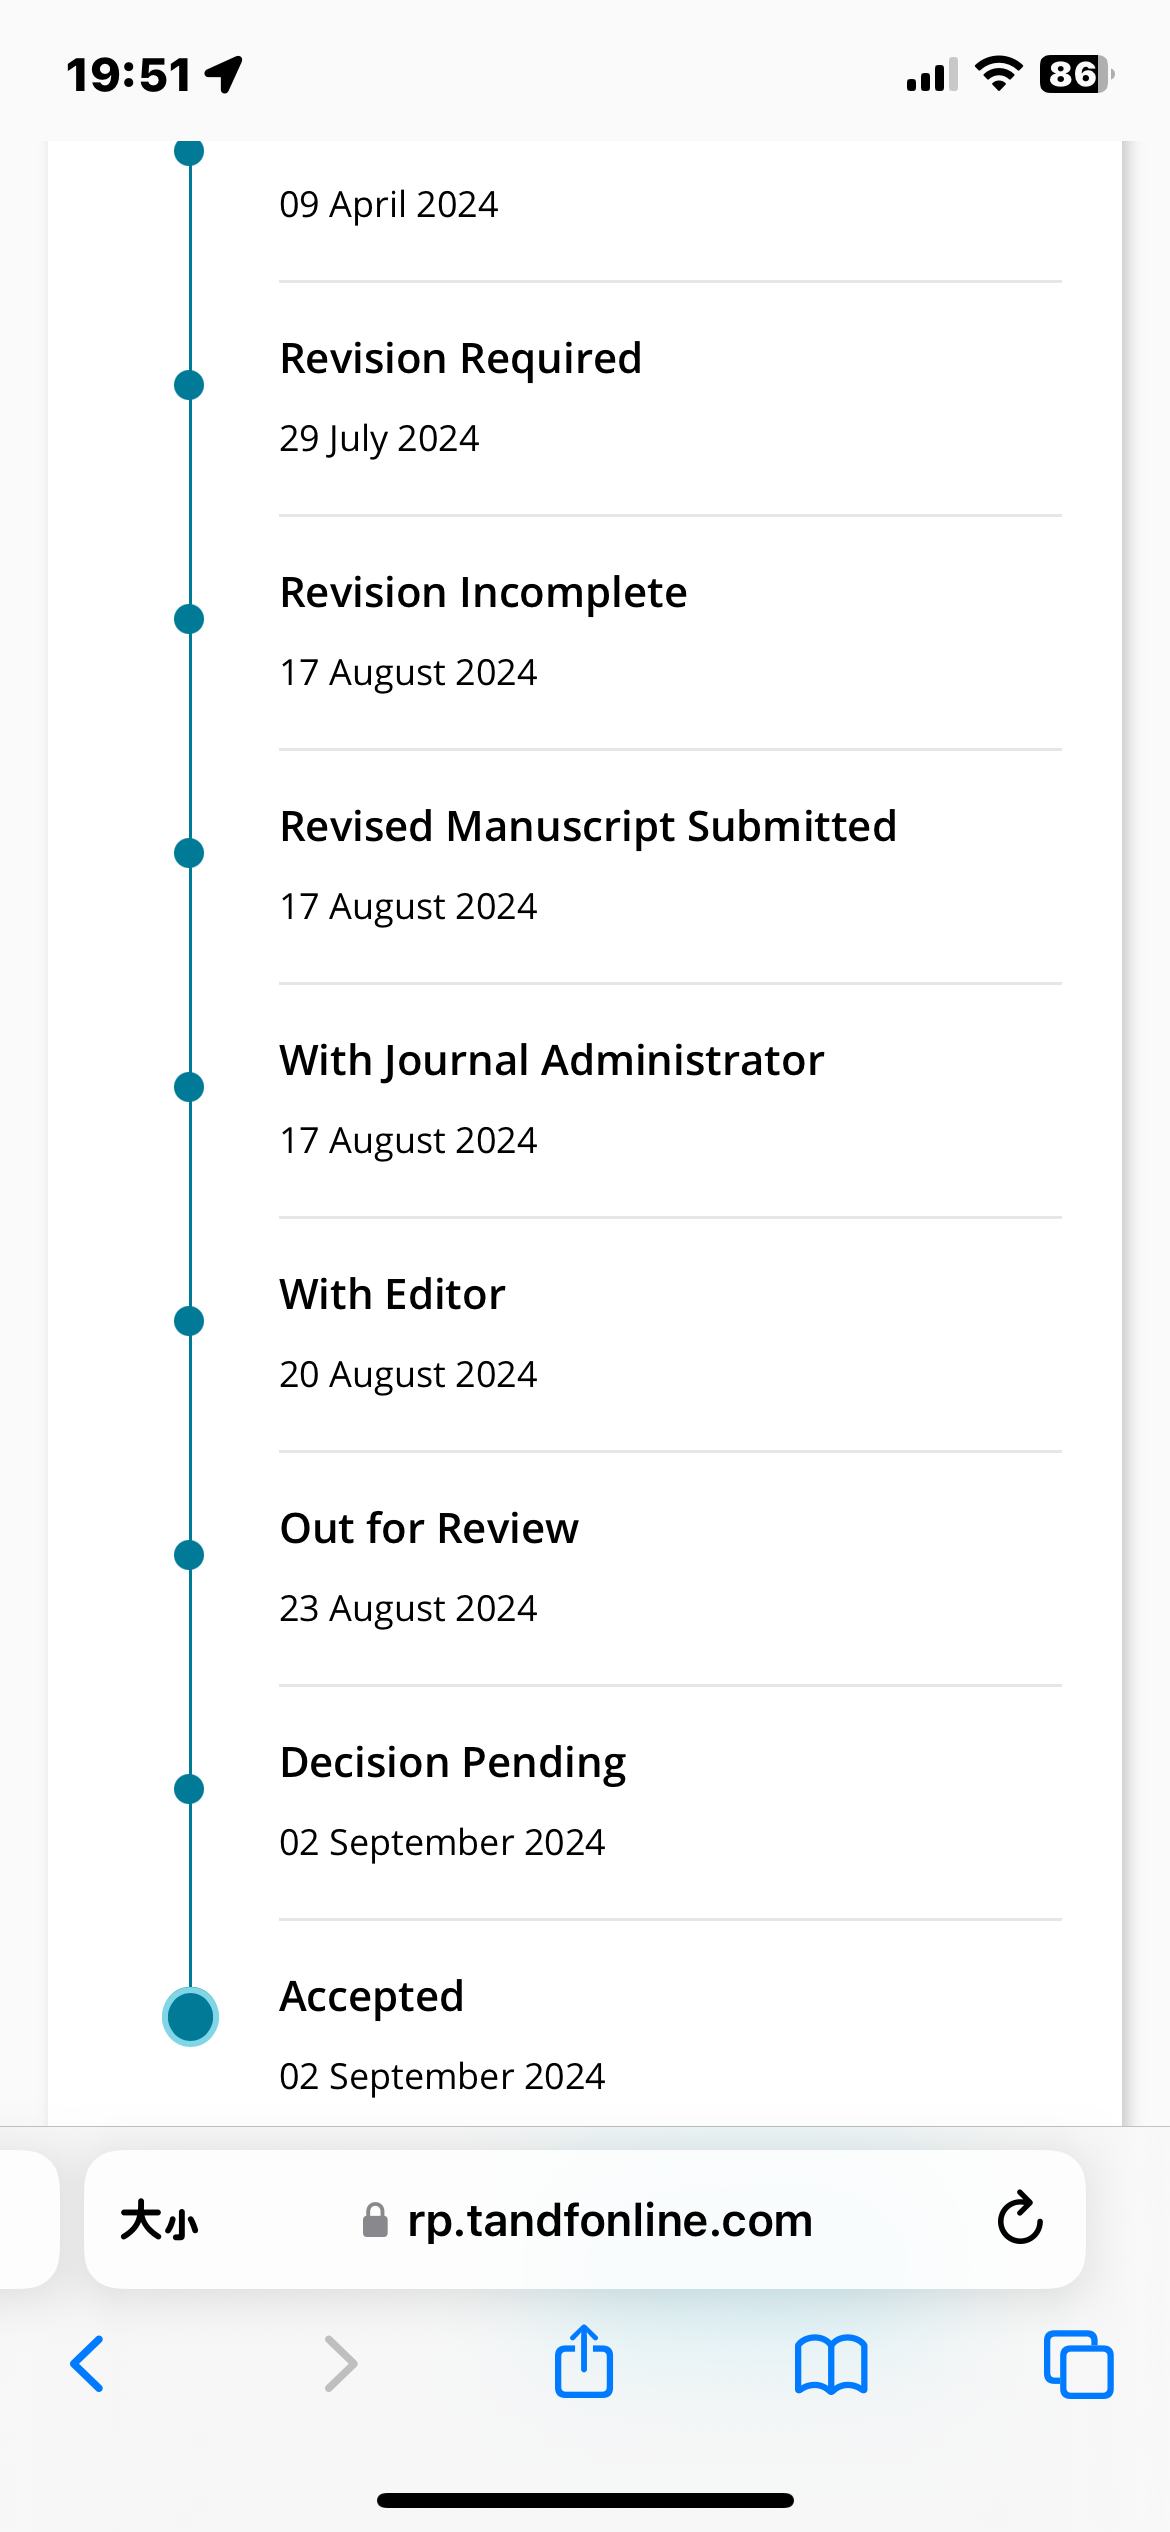The height and width of the screenshot is (2532, 1170).
Task: Tap Safari forward arrow
Action: pyautogui.click(x=340, y=2364)
